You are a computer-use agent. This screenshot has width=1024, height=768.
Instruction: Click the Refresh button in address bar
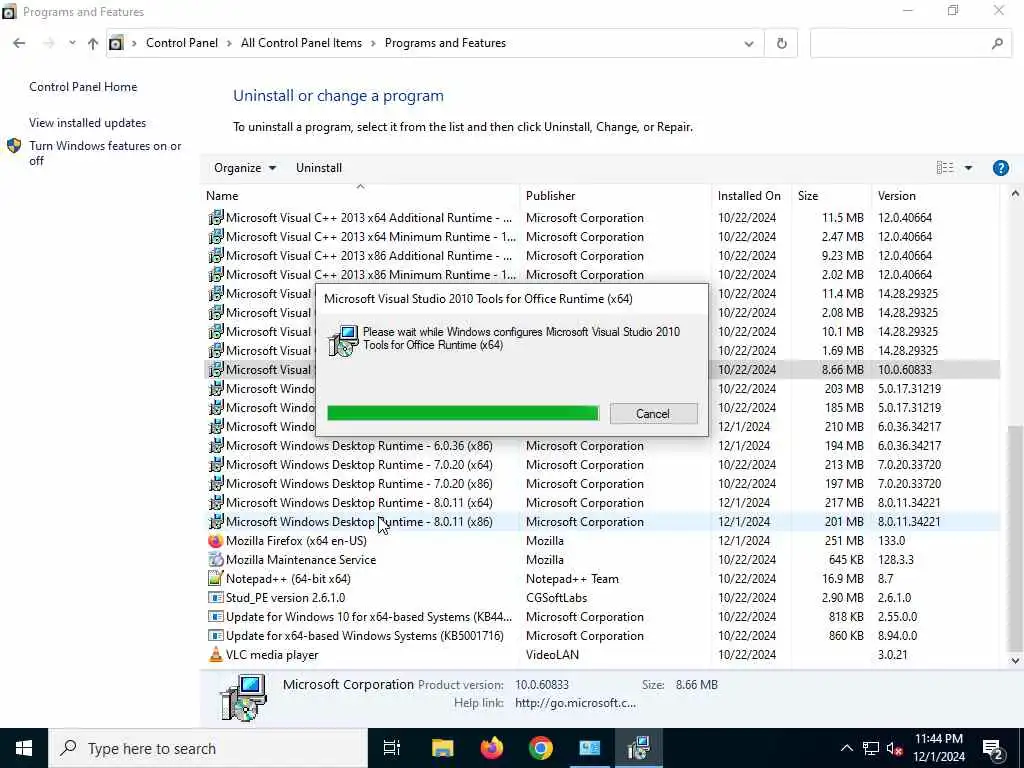(781, 43)
